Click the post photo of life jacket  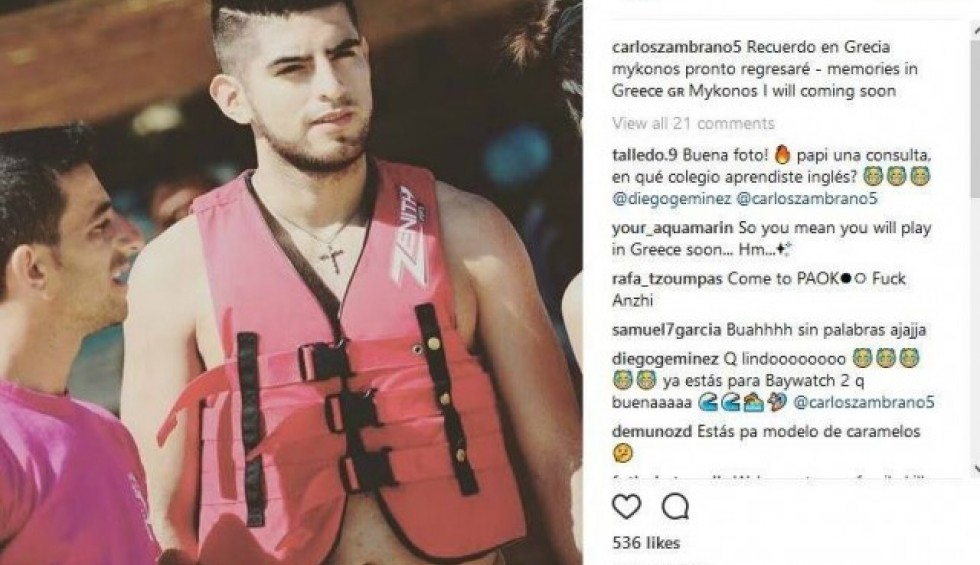click(291, 282)
